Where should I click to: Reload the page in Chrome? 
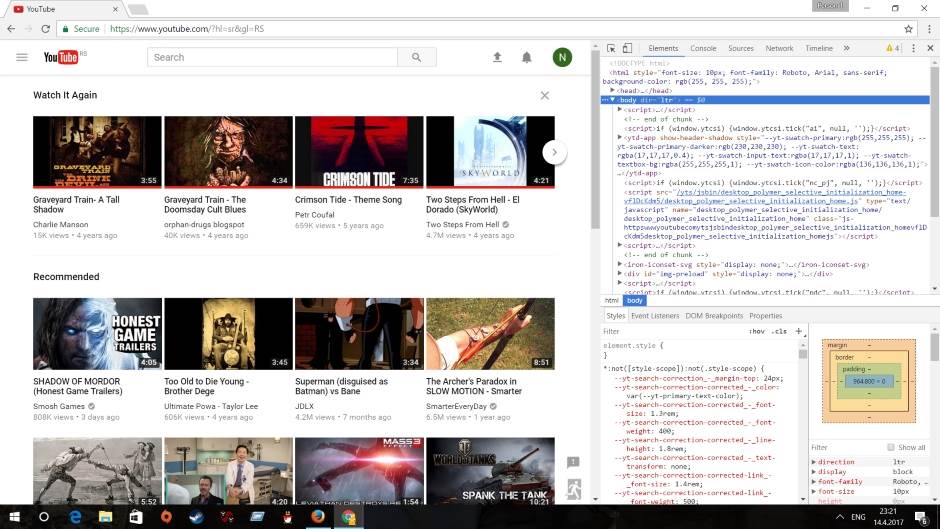(46, 29)
